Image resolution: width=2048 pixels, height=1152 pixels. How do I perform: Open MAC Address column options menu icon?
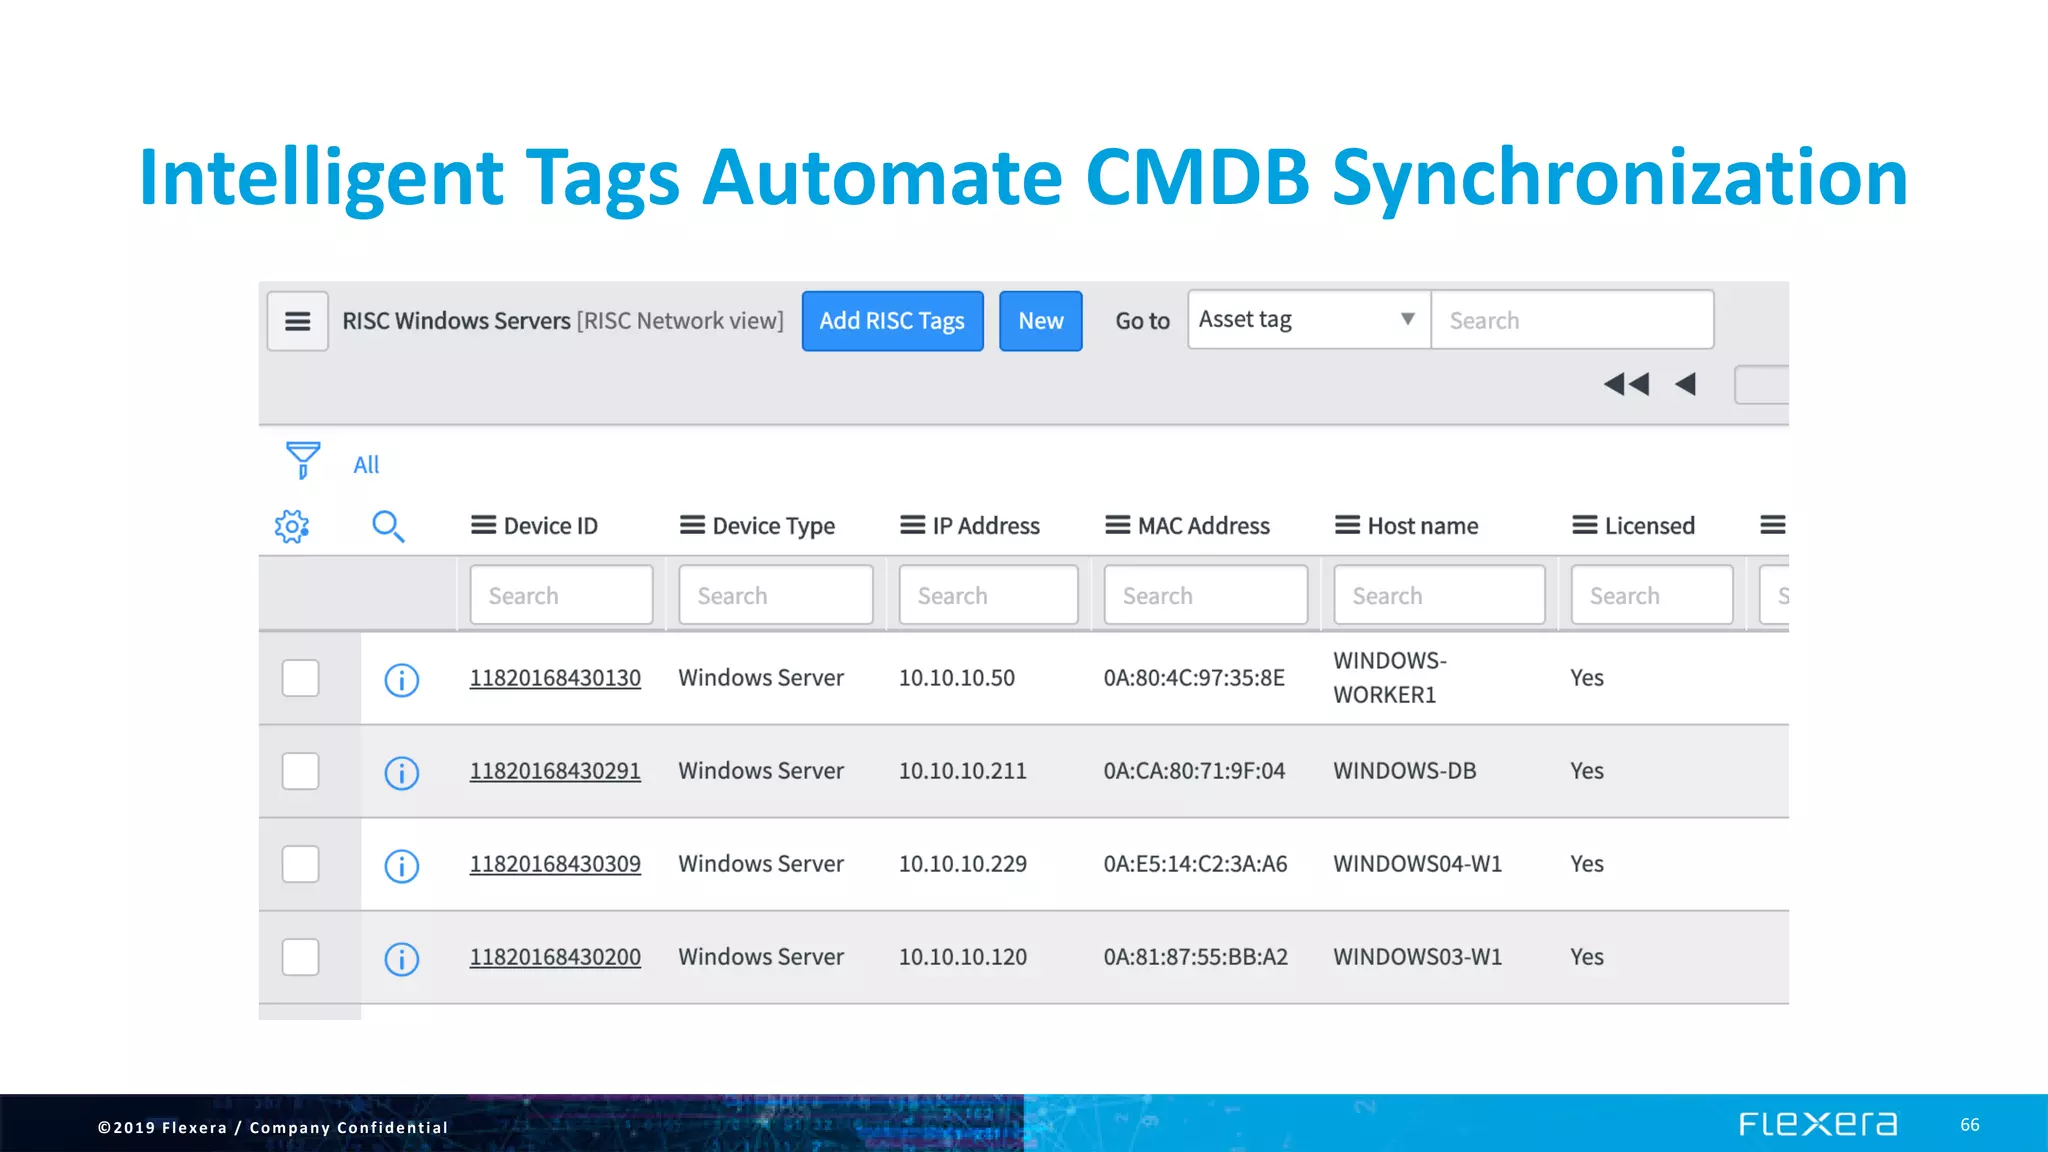[x=1117, y=525]
